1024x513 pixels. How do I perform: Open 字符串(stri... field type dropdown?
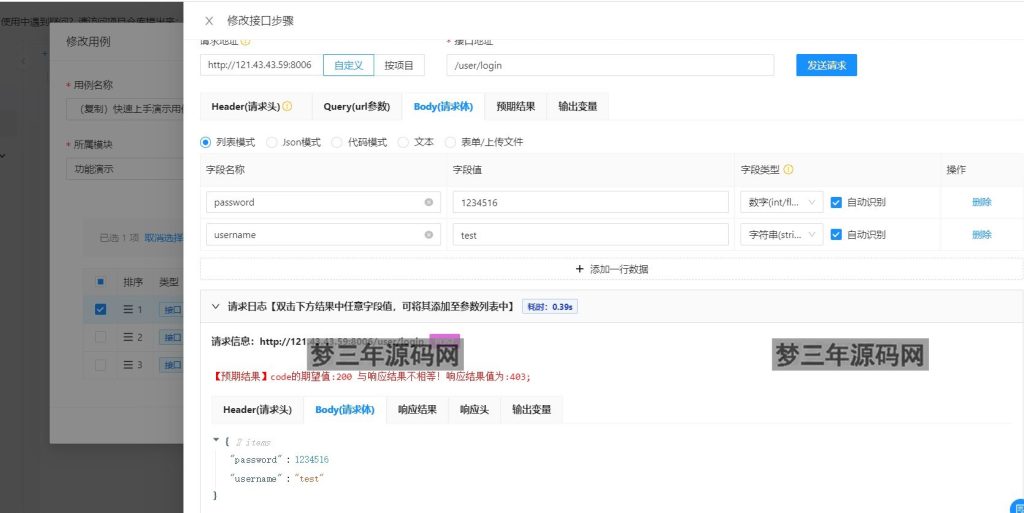[x=782, y=235]
